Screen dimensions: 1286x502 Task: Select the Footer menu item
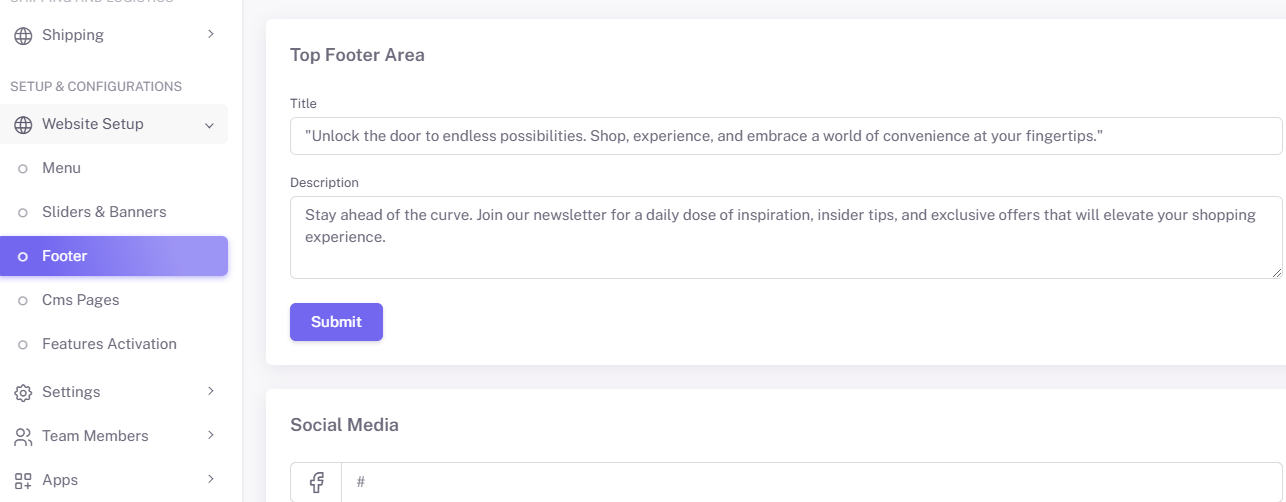pyautogui.click(x=114, y=256)
